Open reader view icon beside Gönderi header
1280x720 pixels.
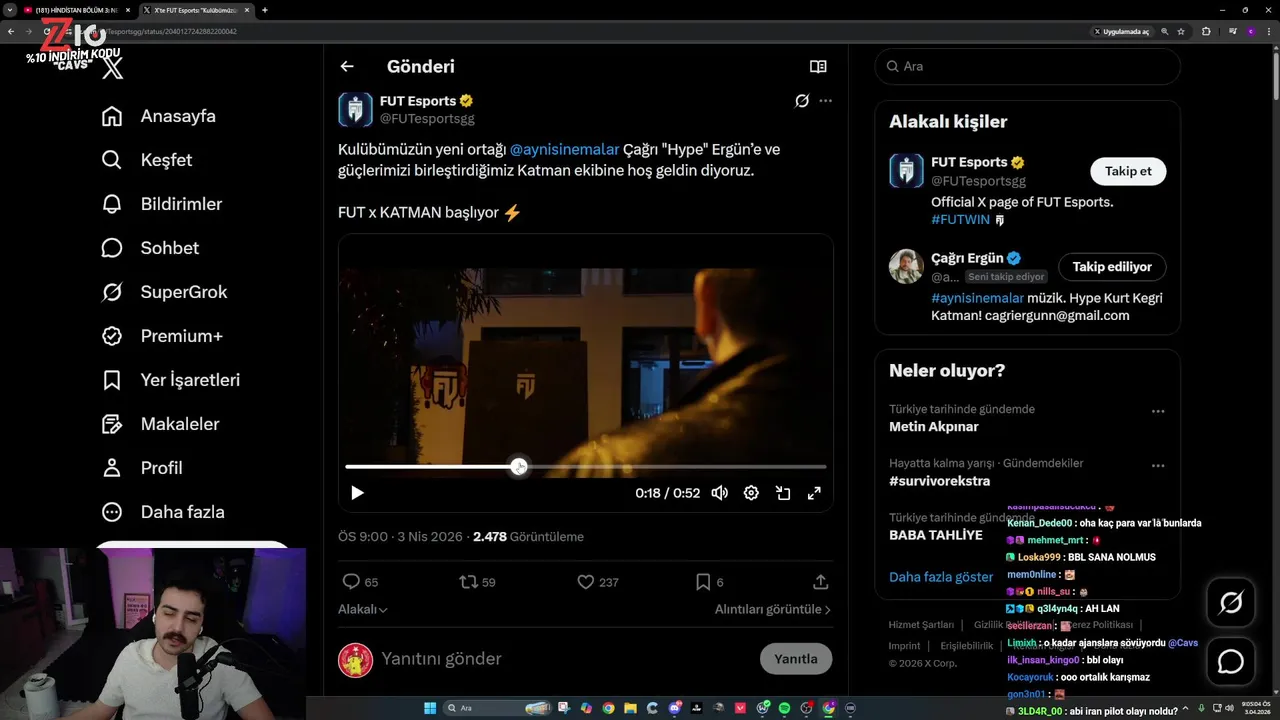click(x=818, y=66)
